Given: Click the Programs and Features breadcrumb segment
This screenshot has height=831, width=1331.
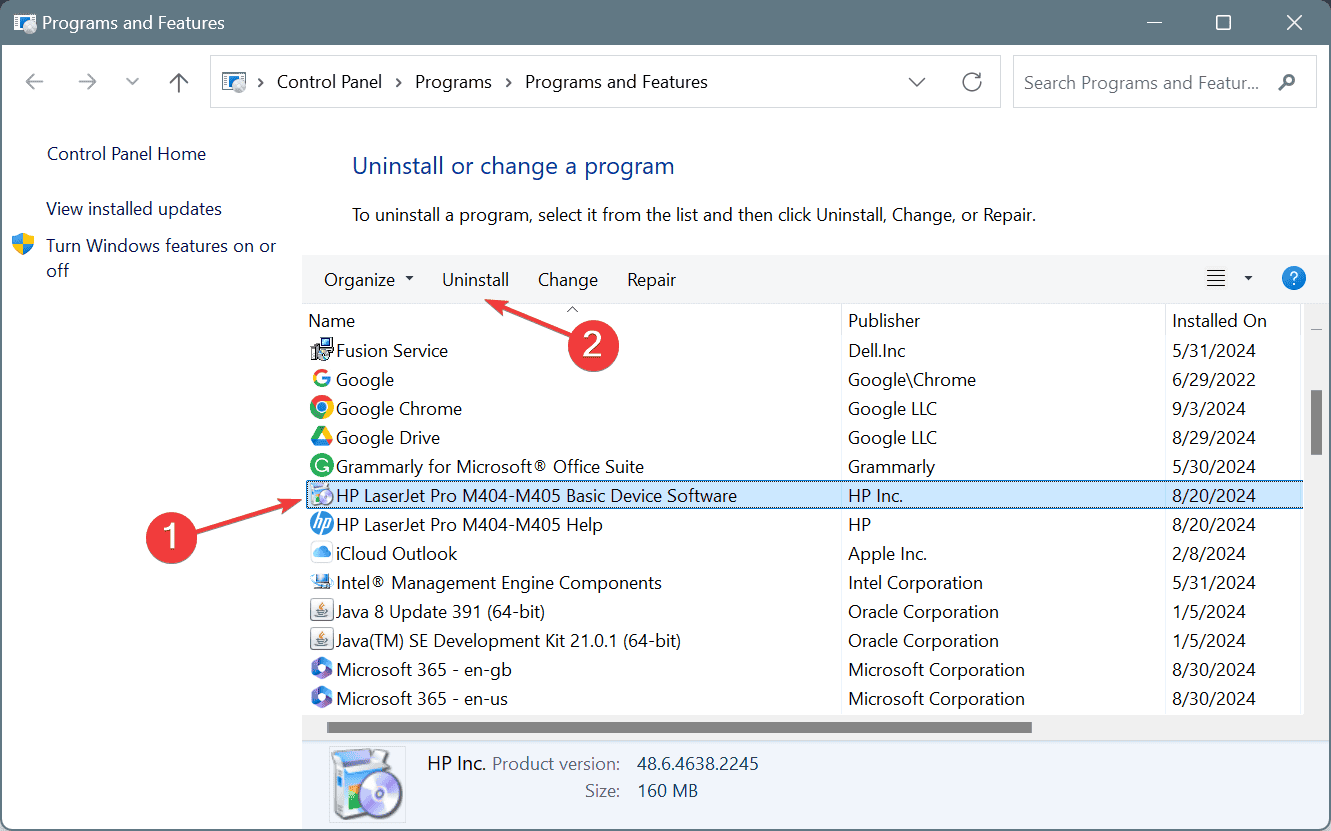Looking at the screenshot, I should coord(616,82).
